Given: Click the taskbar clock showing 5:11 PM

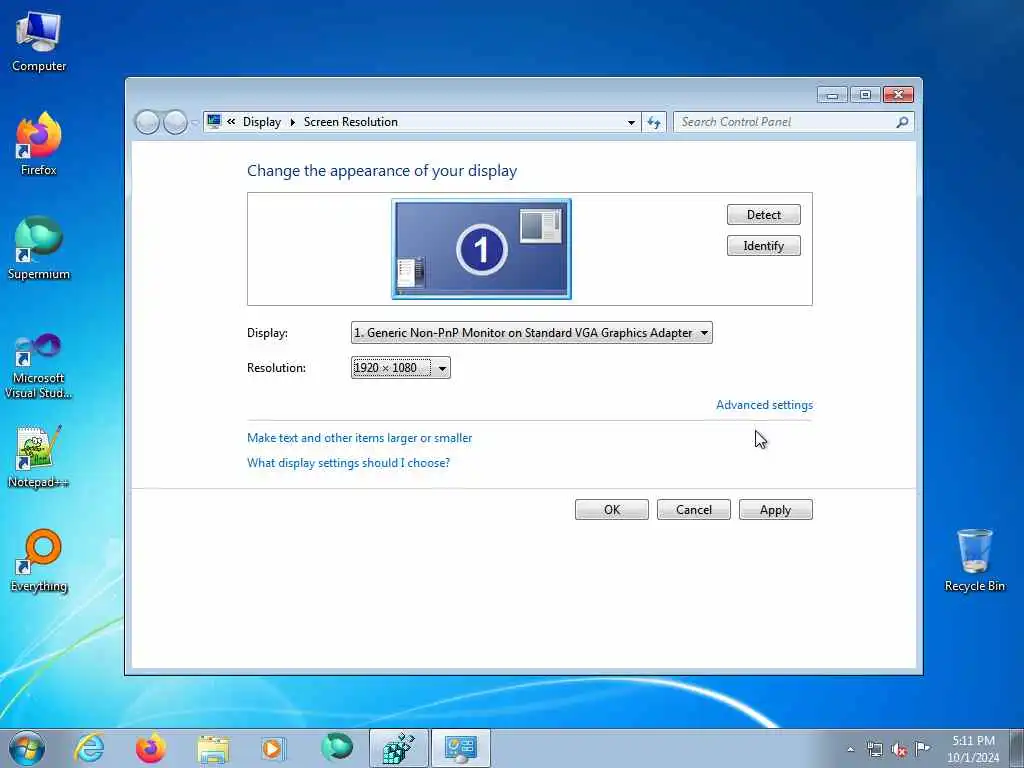Looking at the screenshot, I should click(973, 749).
